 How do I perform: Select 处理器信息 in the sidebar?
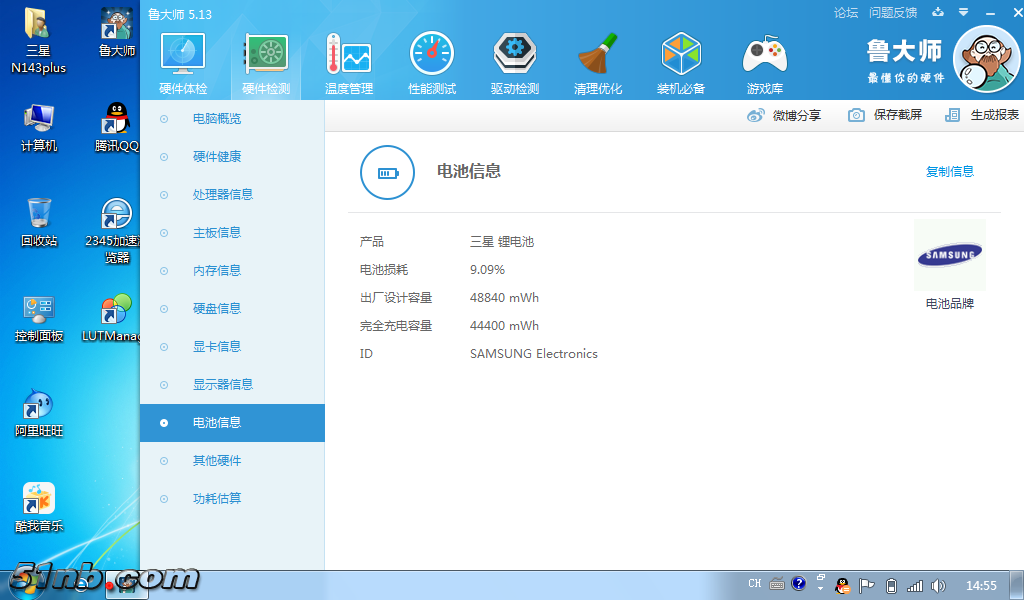coord(222,195)
